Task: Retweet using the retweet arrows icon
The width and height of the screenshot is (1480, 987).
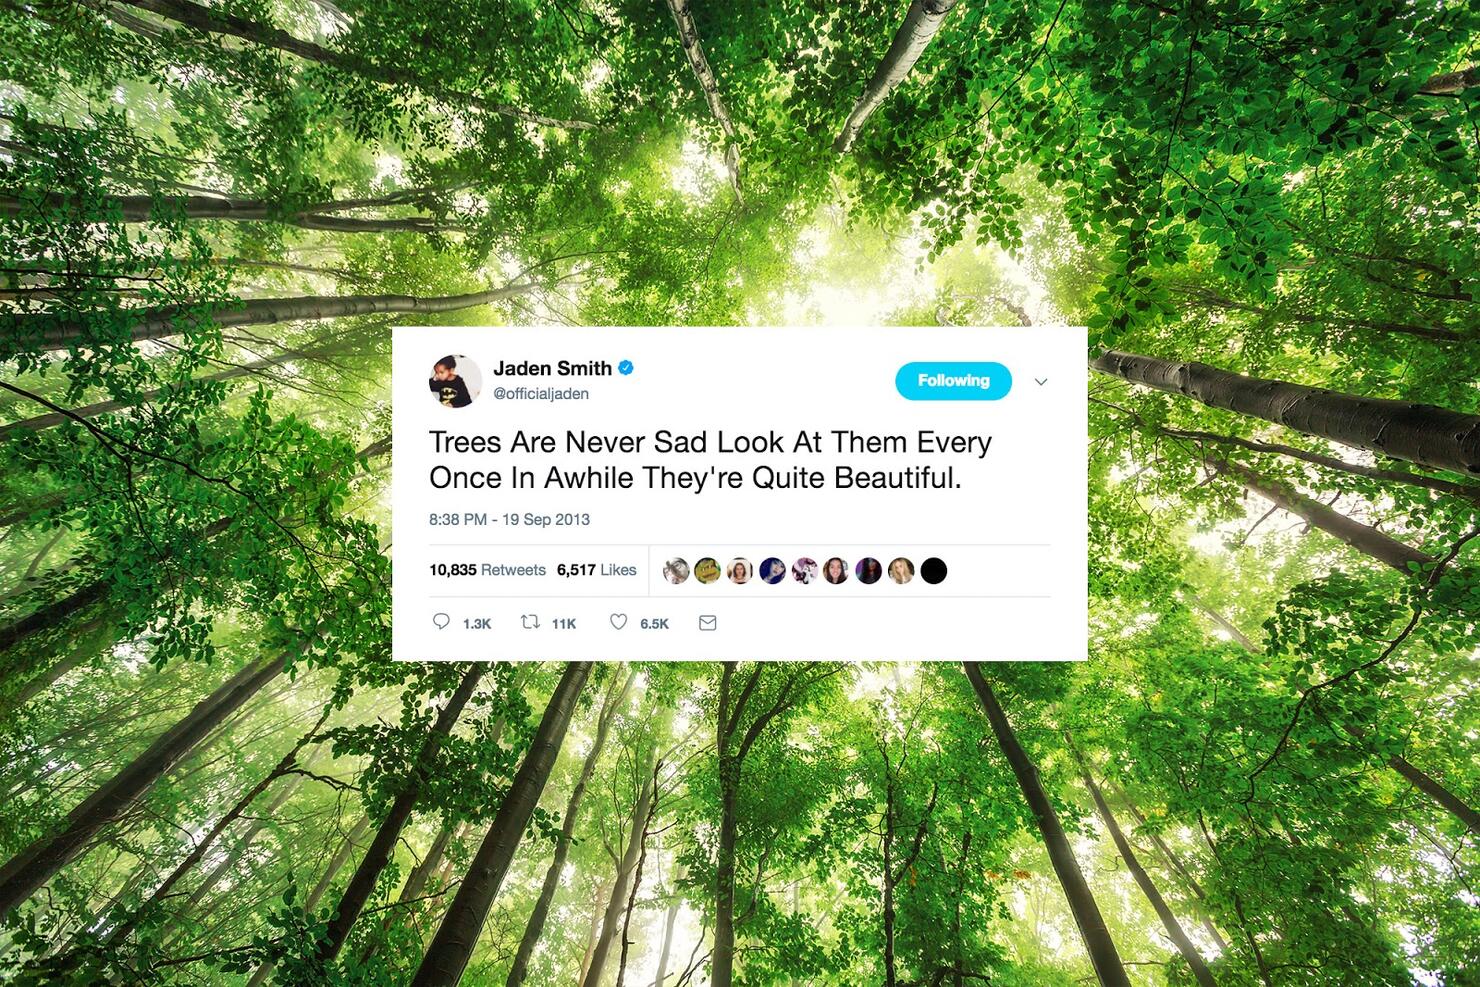Action: [x=530, y=622]
